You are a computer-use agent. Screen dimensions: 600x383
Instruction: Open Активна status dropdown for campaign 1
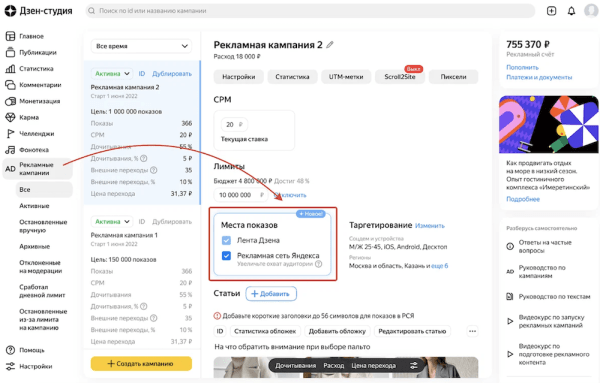click(x=112, y=222)
